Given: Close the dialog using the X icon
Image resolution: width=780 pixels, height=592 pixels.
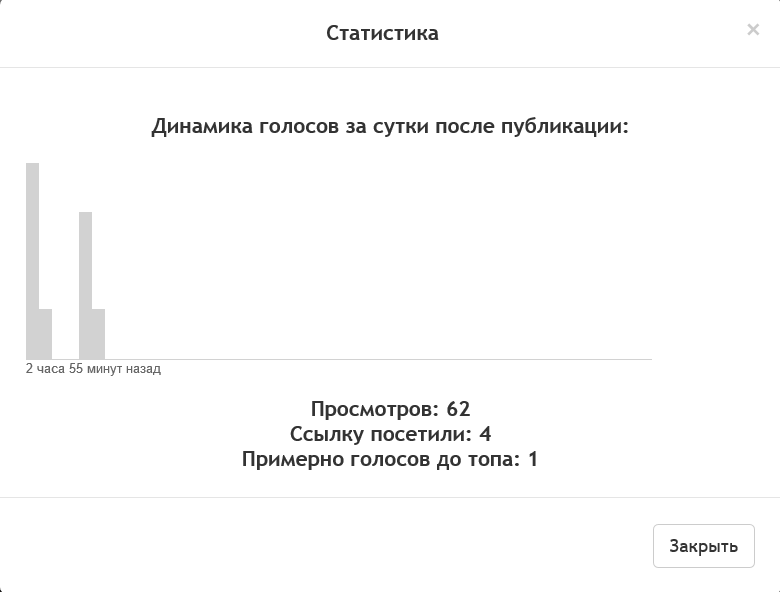Looking at the screenshot, I should point(753,30).
